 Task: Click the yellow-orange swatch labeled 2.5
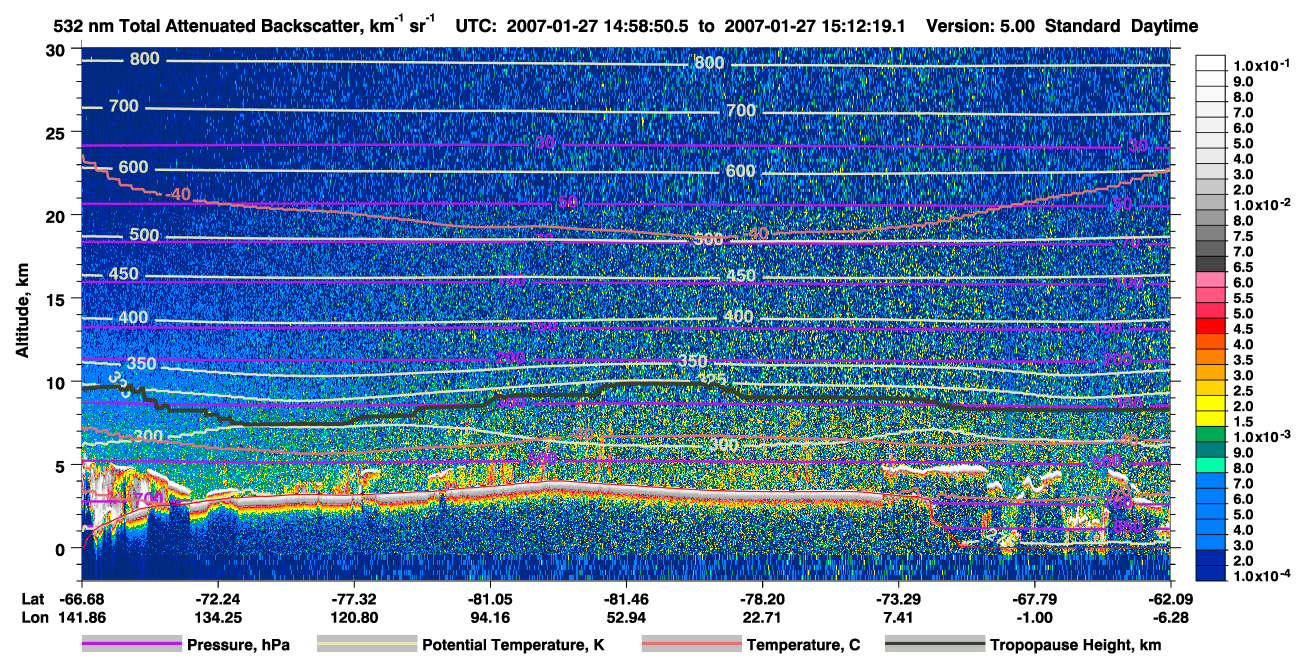click(1210, 386)
